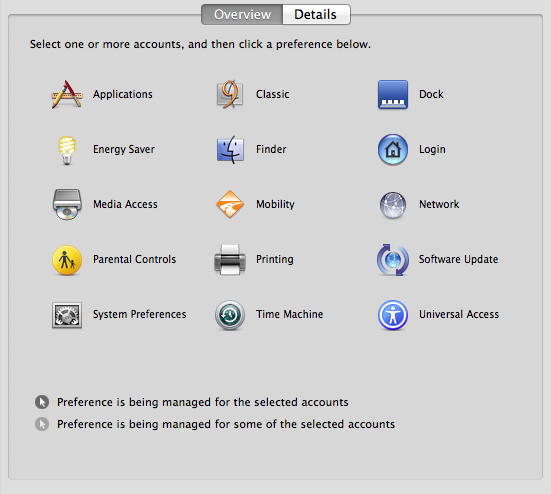Click the dark managed-preference arrow legend icon
The width and height of the screenshot is (551, 494).
(x=42, y=402)
